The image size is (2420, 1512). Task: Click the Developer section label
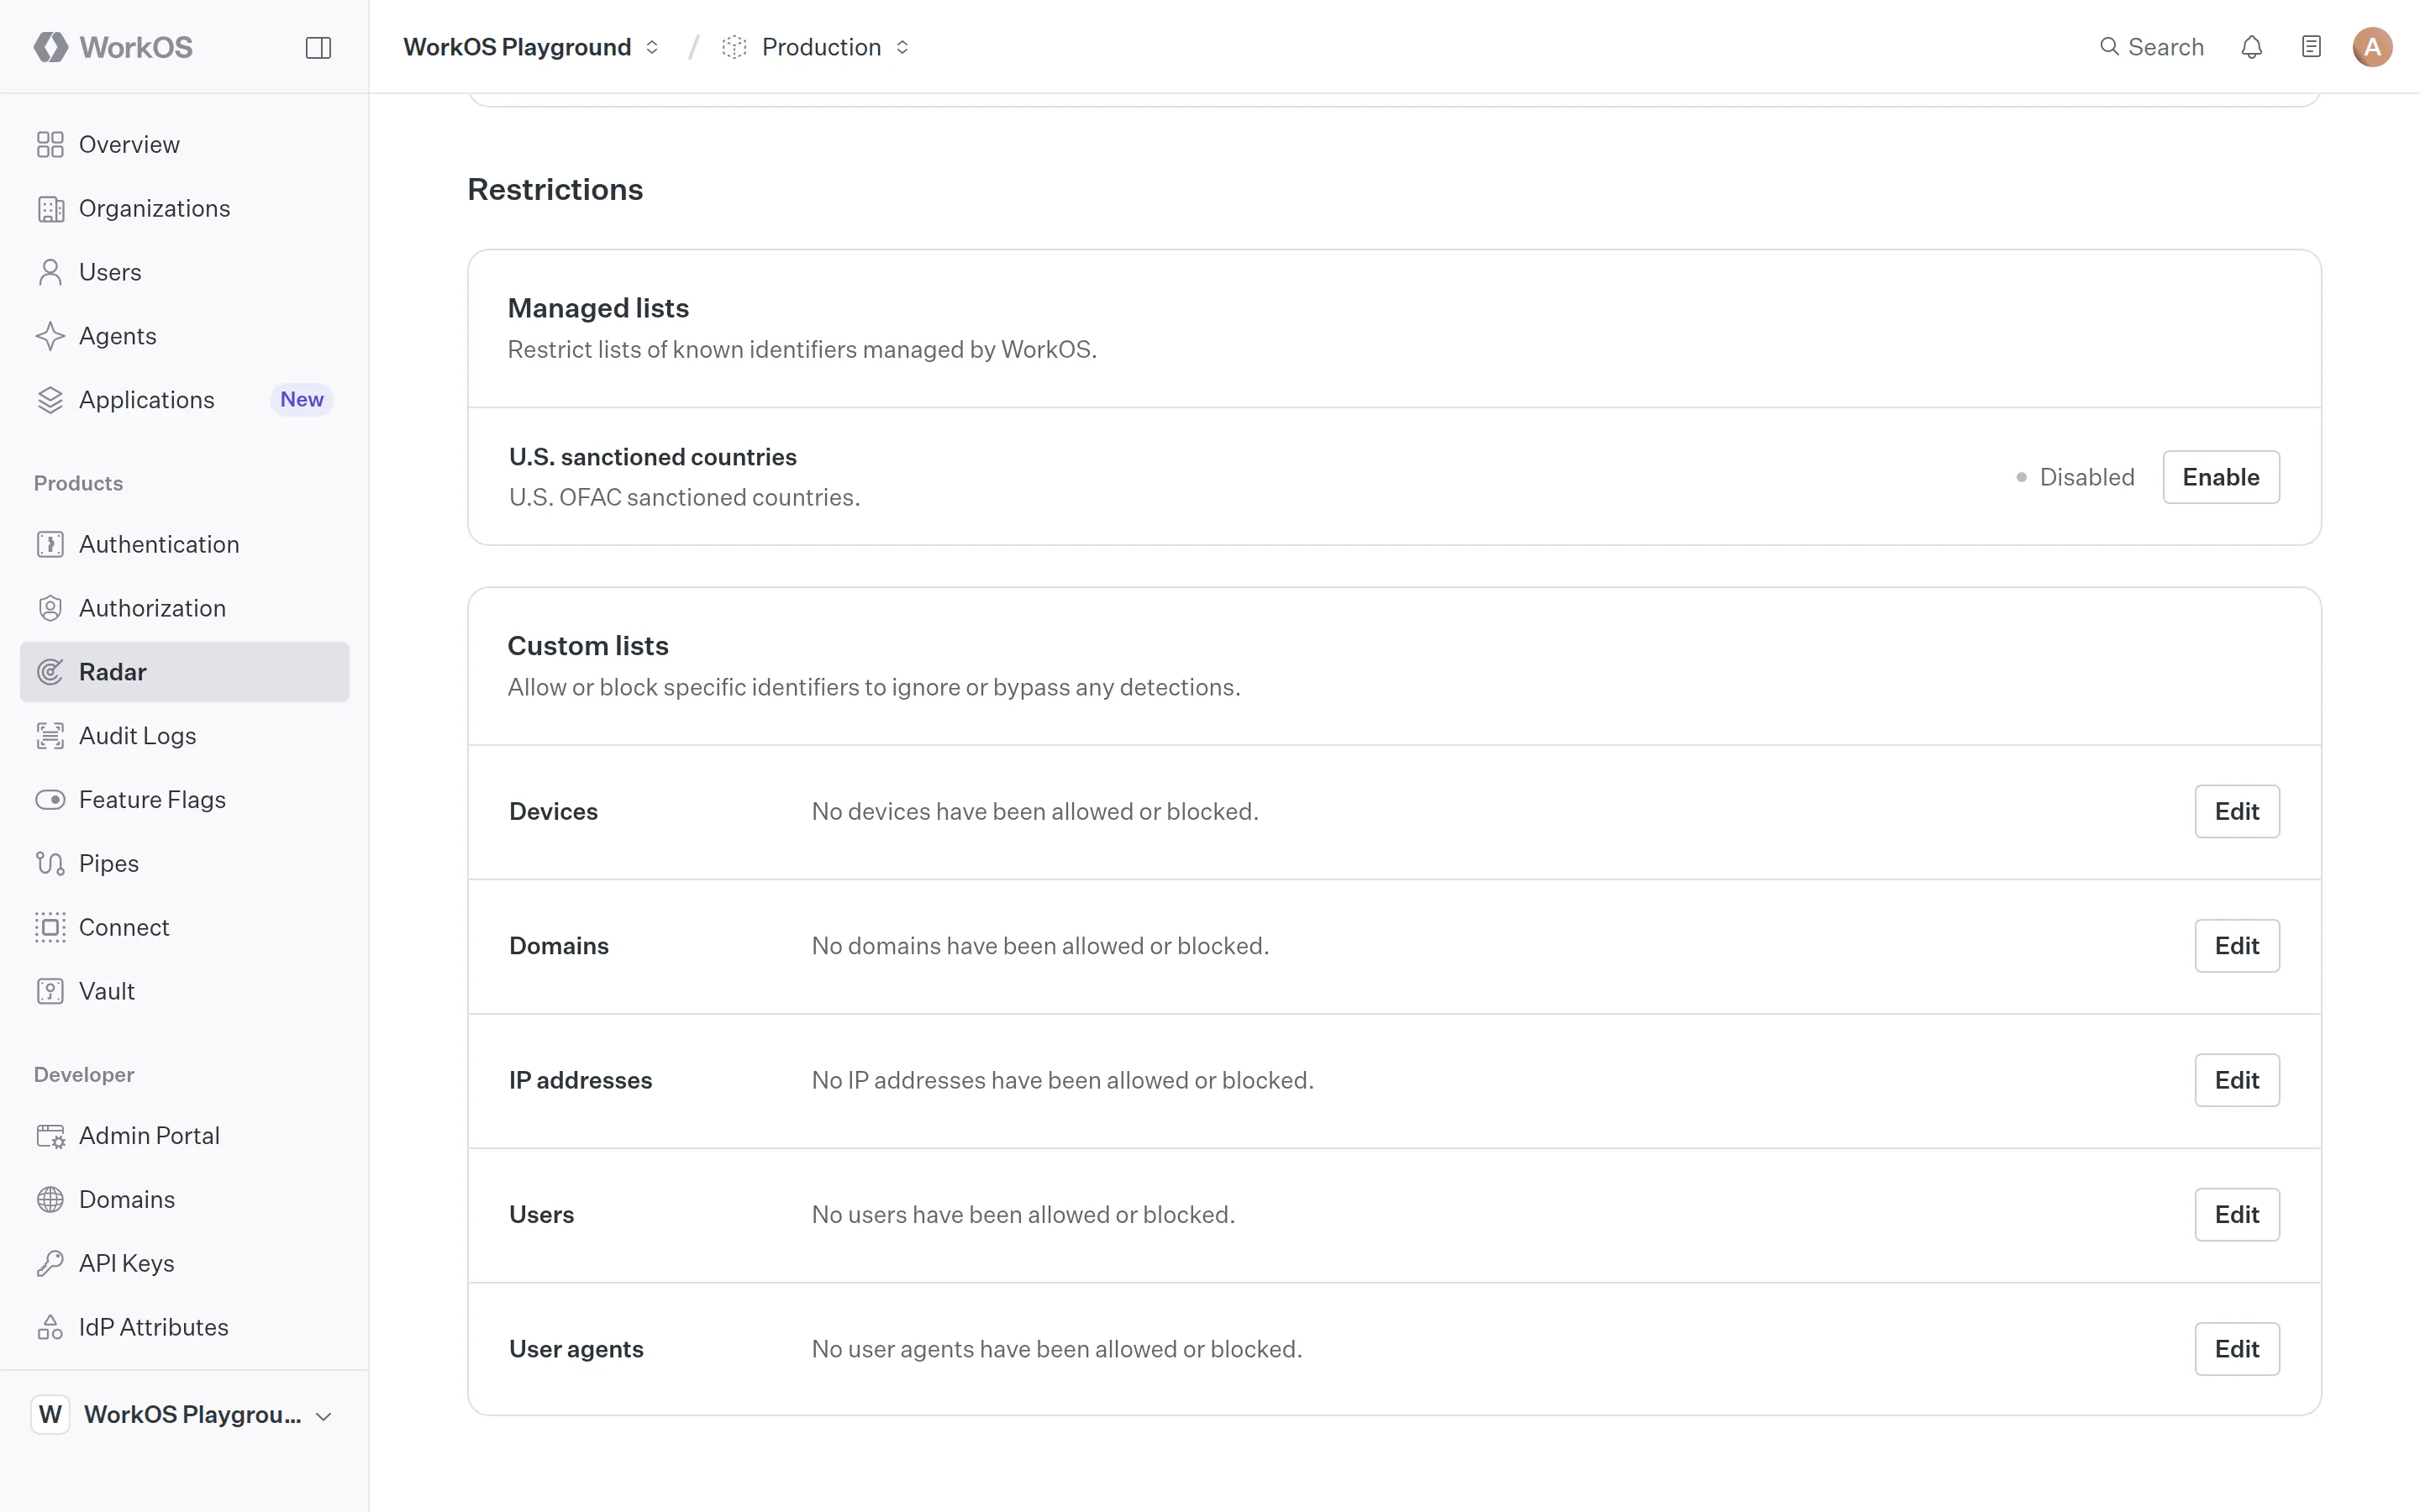point(84,1074)
